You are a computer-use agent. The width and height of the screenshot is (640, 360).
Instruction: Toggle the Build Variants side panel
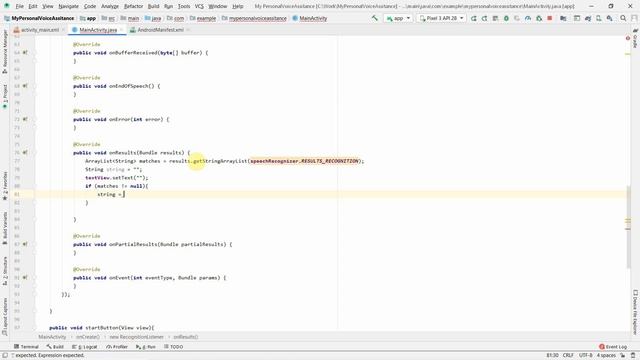point(5,228)
